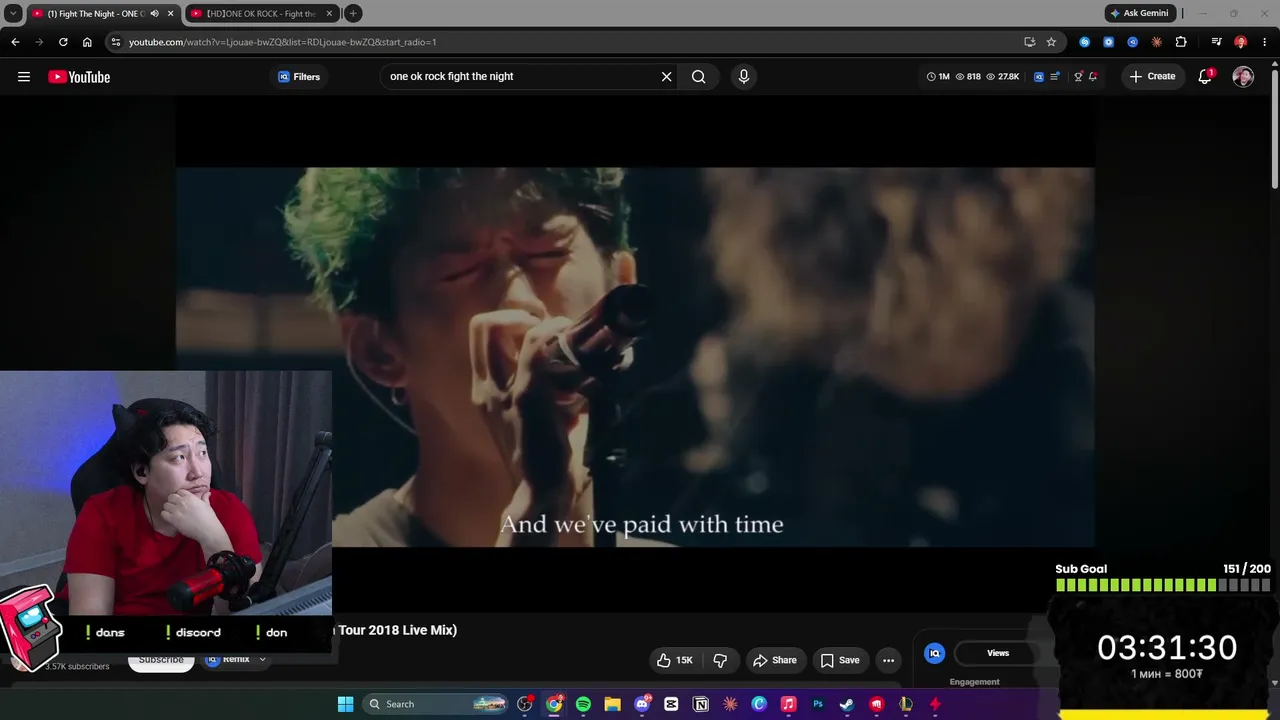Go back in browser history
1280x720 pixels.
click(x=15, y=42)
